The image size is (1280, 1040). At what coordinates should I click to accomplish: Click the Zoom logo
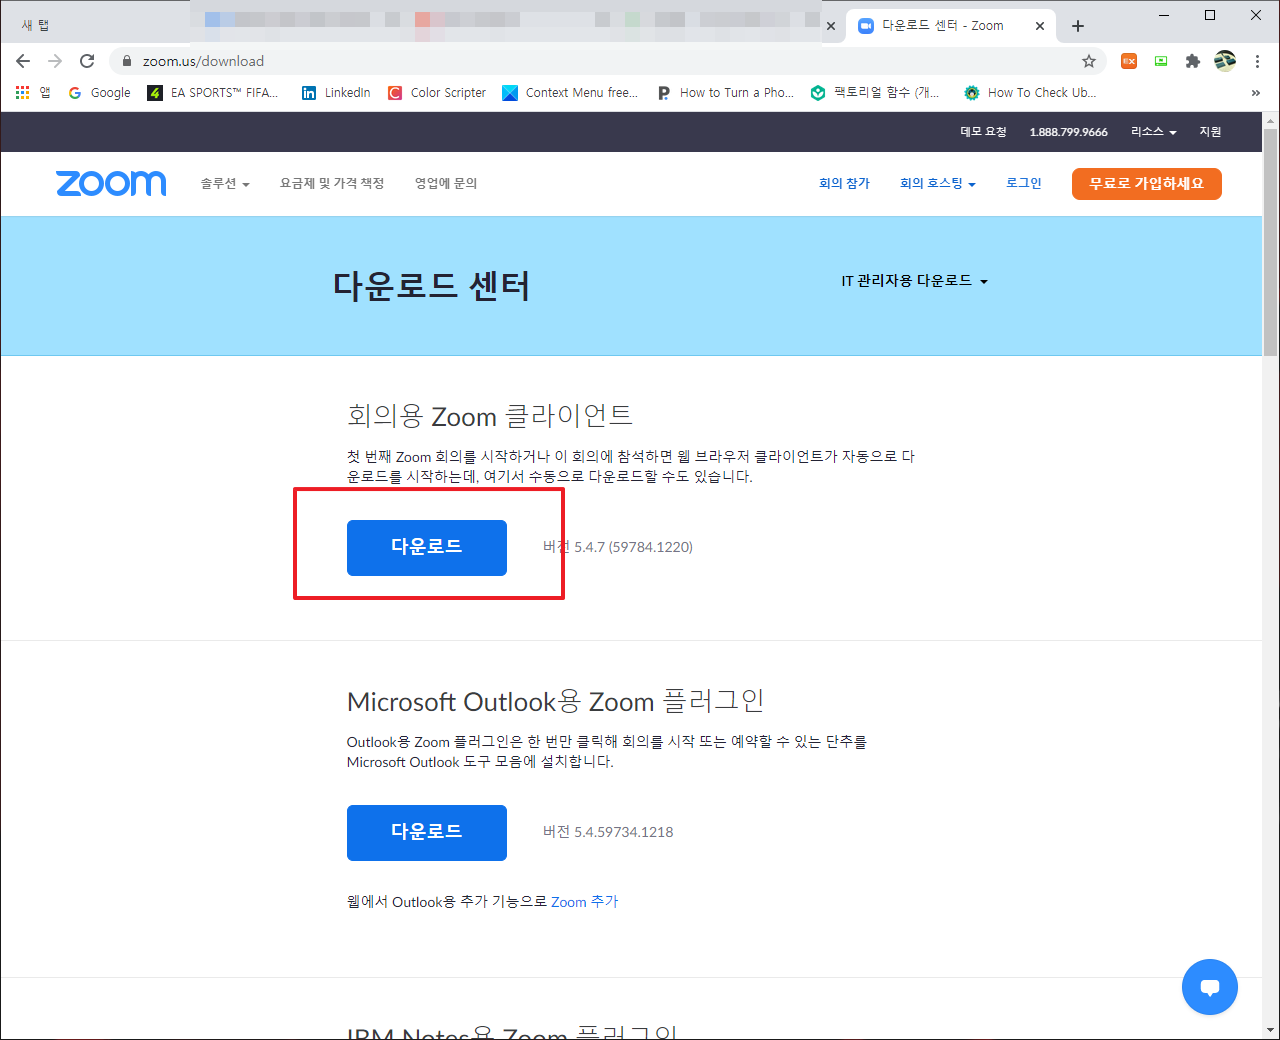coord(111,183)
